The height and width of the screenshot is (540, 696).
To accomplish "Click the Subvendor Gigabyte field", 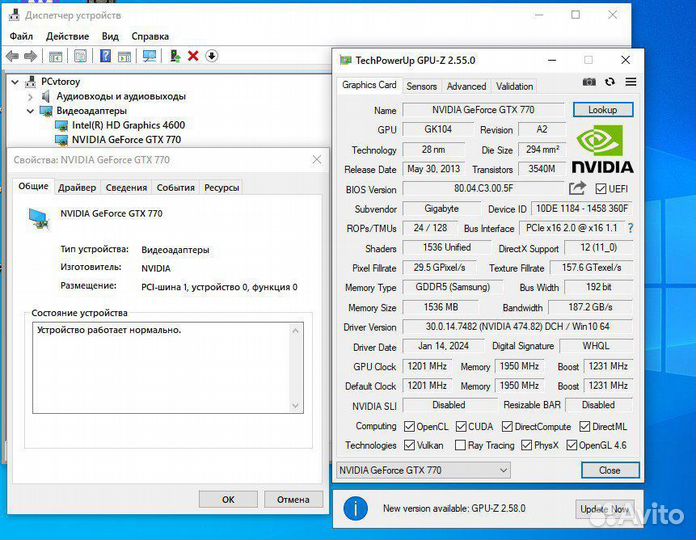I will click(x=441, y=209).
